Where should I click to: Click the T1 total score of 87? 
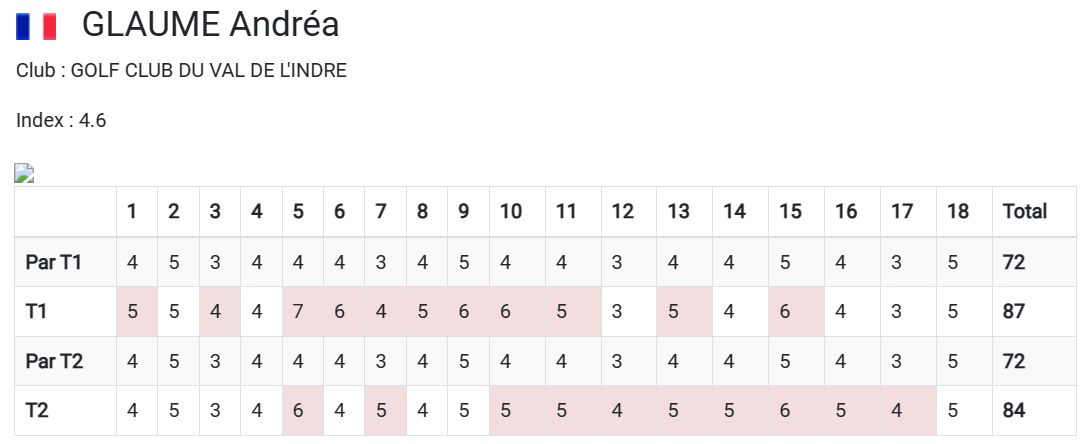pyautogui.click(x=1014, y=312)
